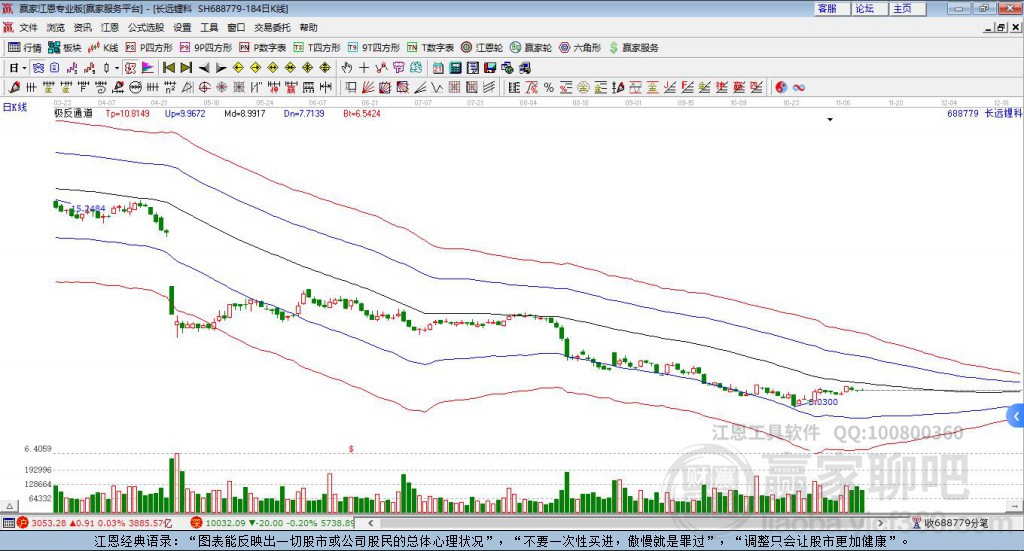
Task: Step chart left with black left arrow
Action: [204, 67]
